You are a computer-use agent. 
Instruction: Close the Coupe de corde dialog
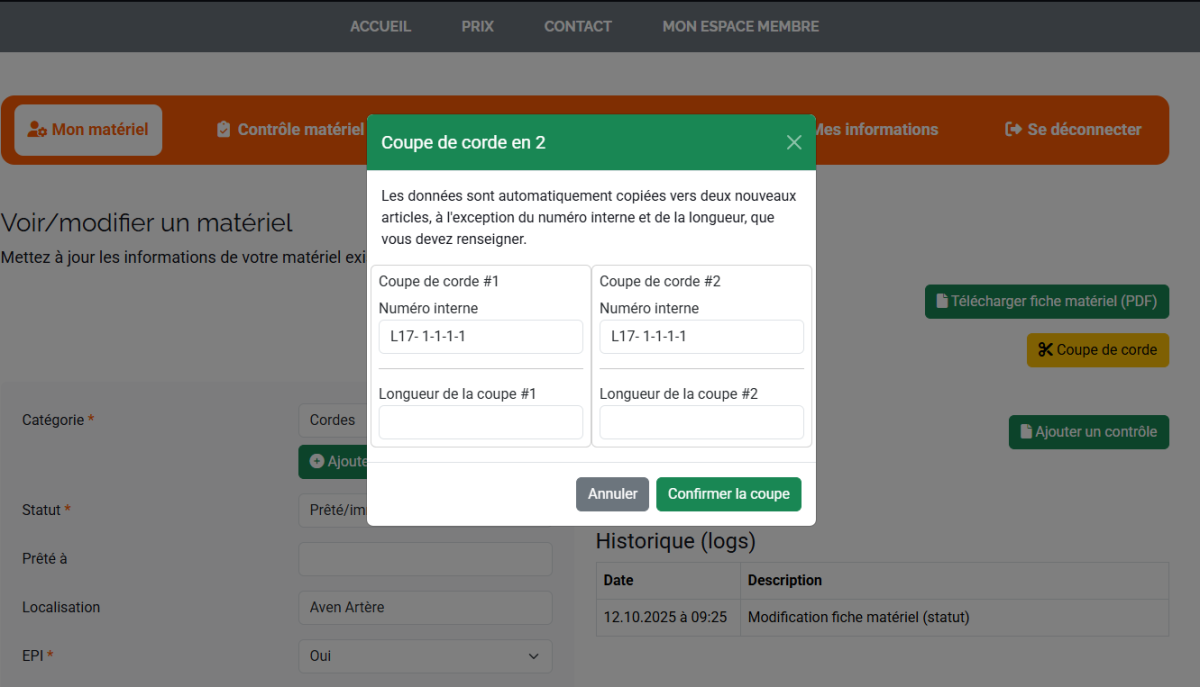(794, 142)
